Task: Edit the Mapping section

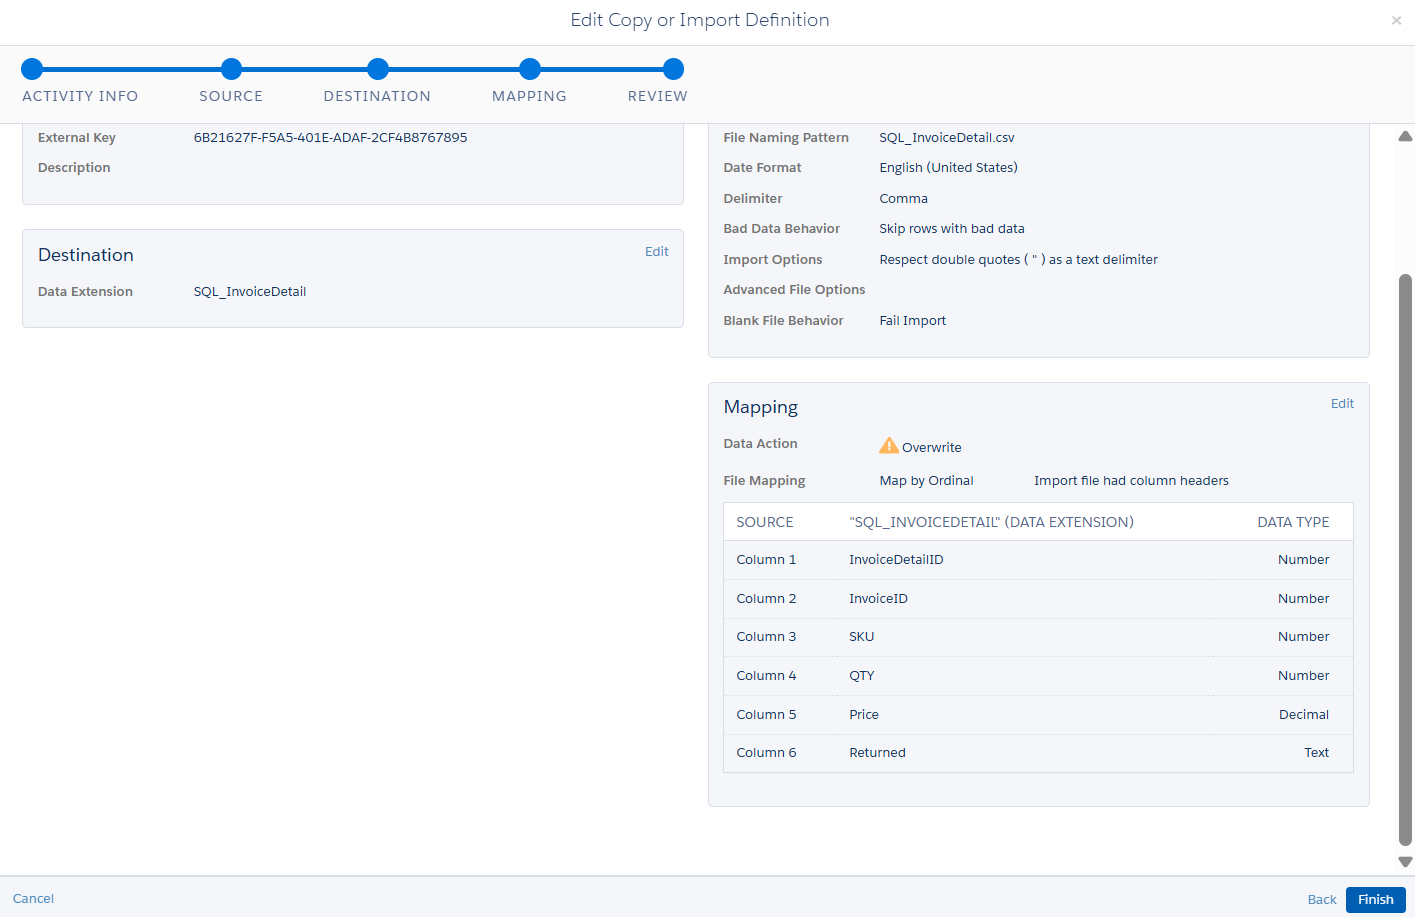Action: [x=1342, y=404]
